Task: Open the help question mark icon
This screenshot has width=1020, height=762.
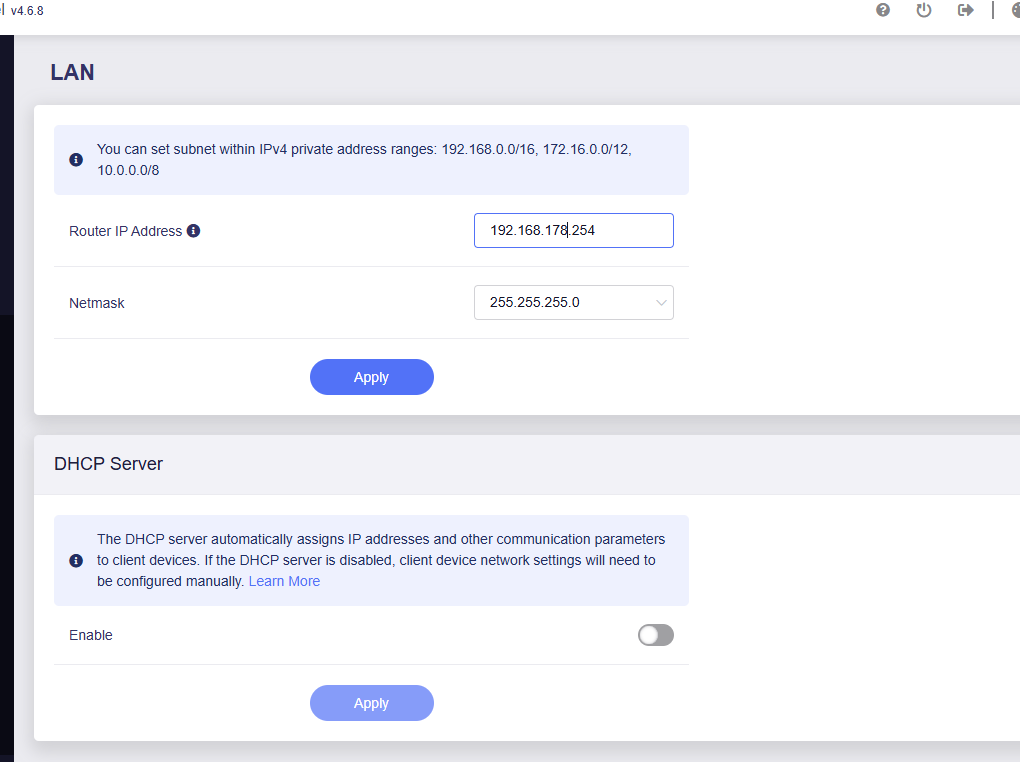Action: point(883,10)
